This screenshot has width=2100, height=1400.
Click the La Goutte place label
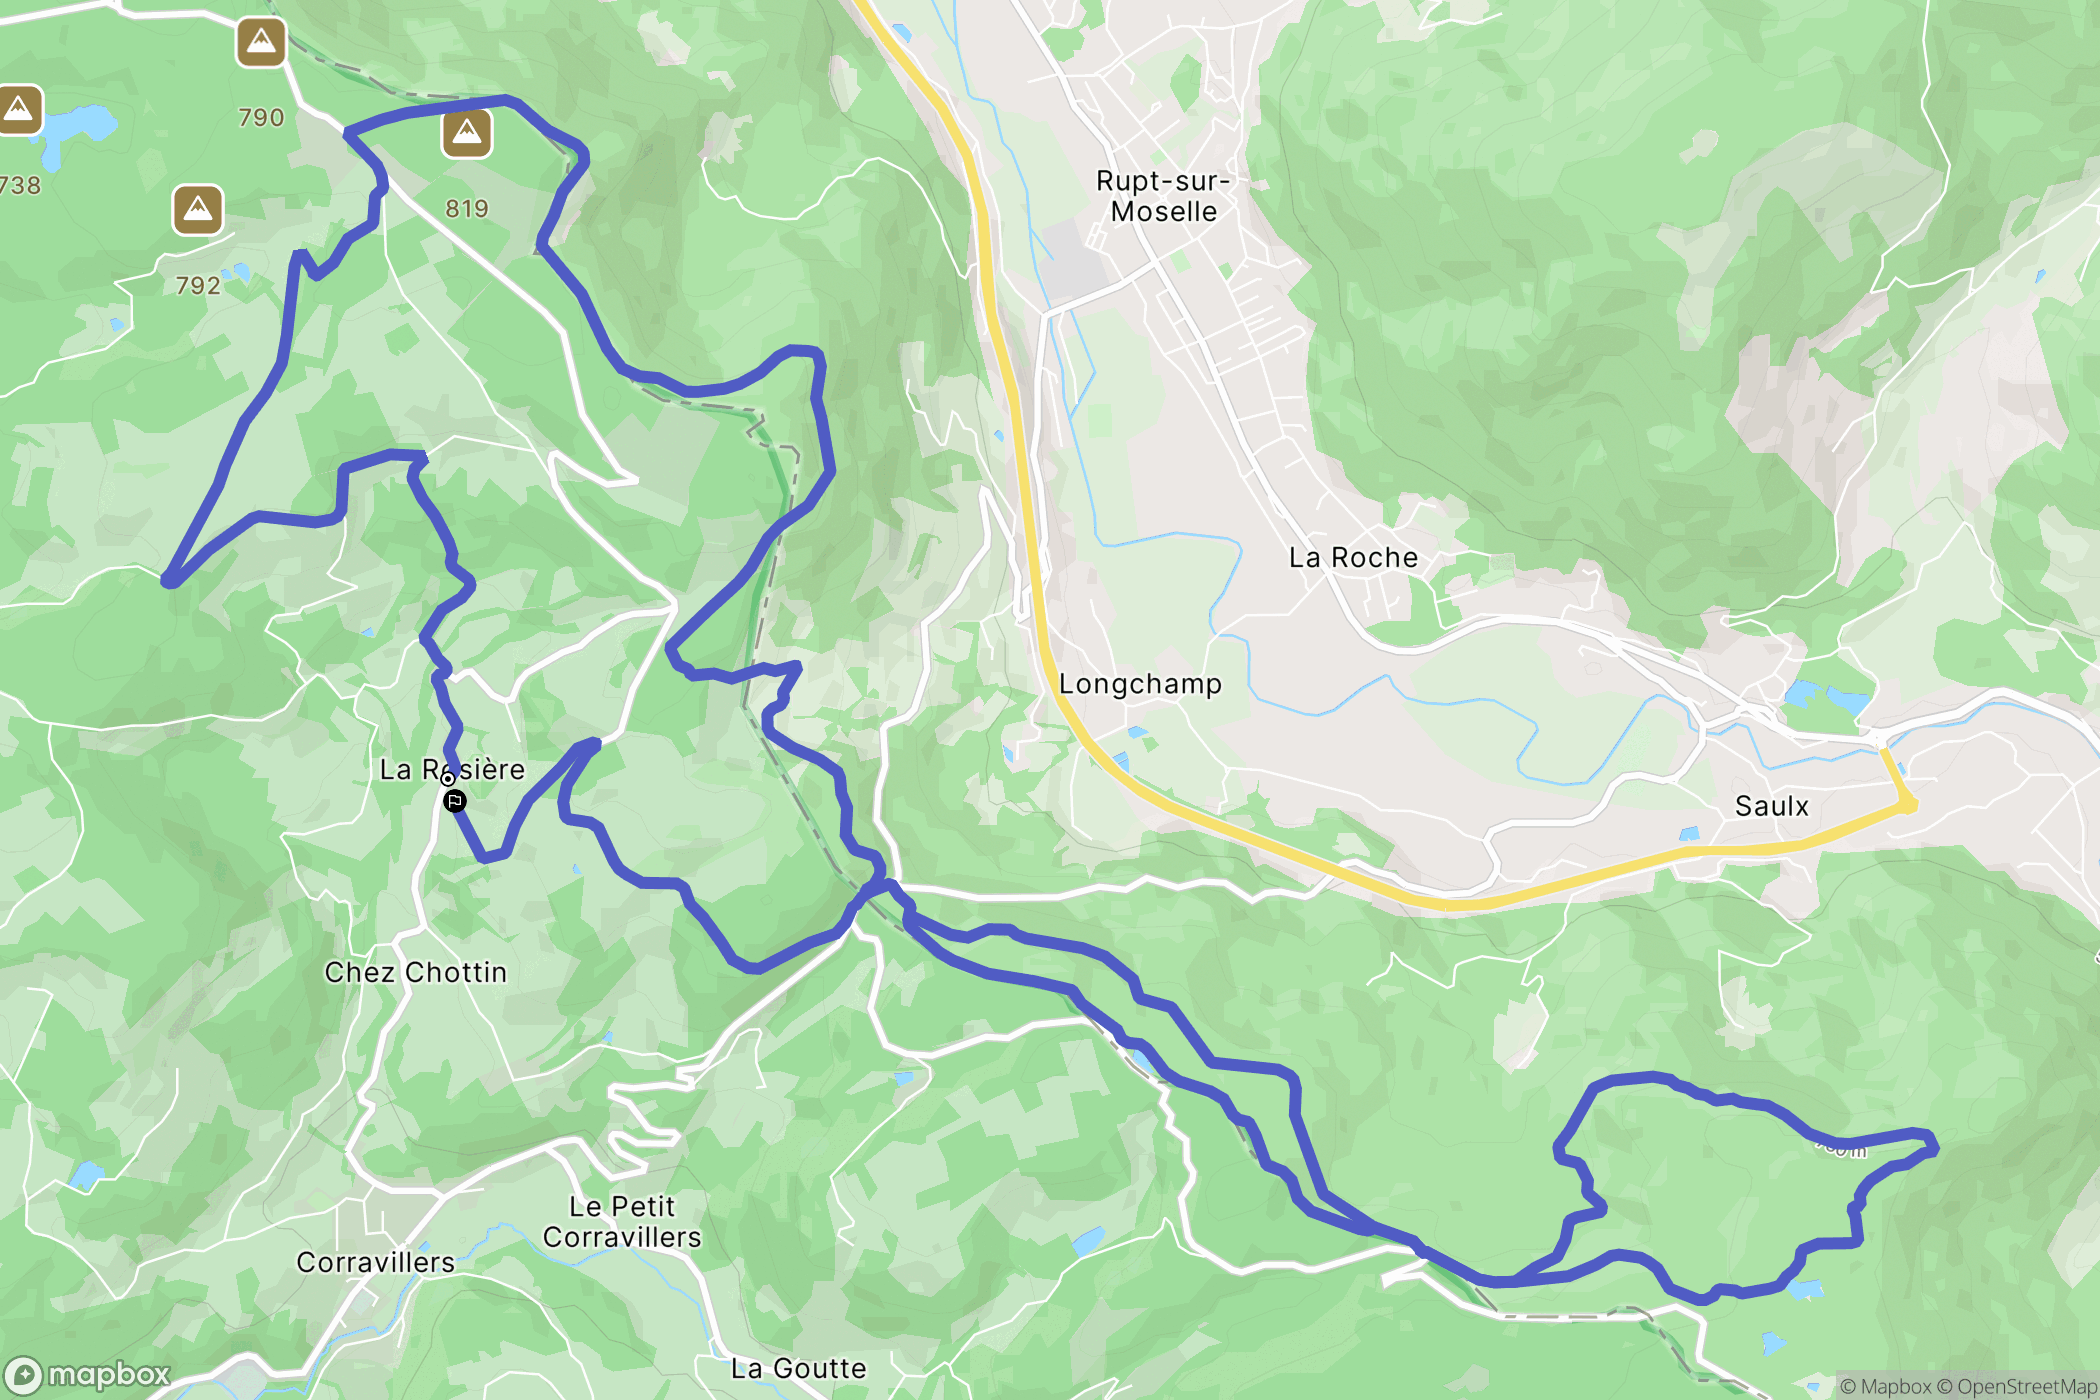(799, 1368)
